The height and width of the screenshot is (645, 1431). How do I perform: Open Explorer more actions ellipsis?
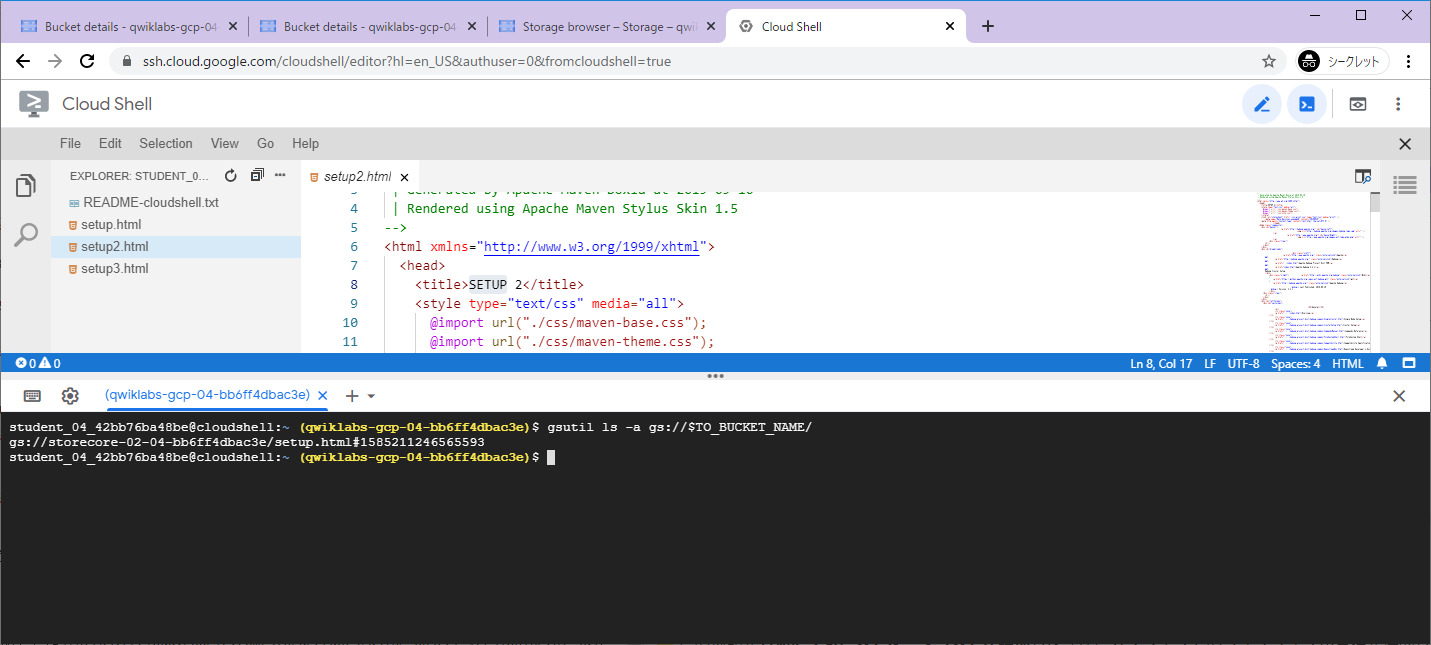click(281, 175)
